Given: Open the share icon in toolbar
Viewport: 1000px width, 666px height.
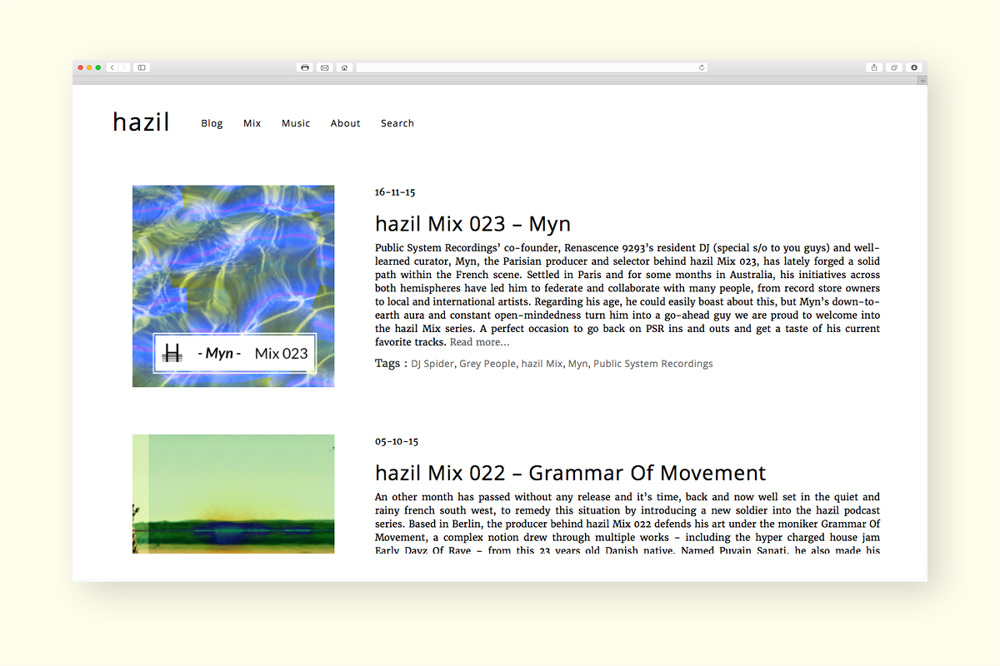Looking at the screenshot, I should click(874, 68).
